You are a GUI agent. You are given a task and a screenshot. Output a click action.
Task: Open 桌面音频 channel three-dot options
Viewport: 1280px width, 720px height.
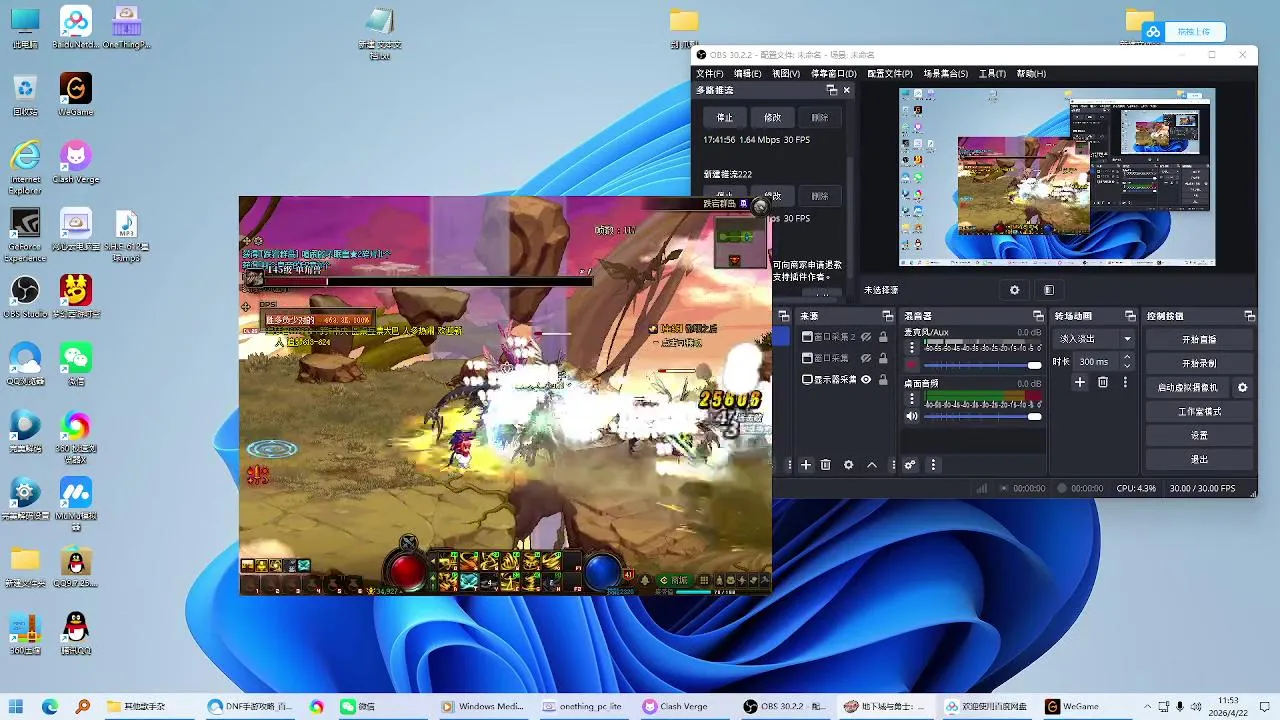point(911,399)
